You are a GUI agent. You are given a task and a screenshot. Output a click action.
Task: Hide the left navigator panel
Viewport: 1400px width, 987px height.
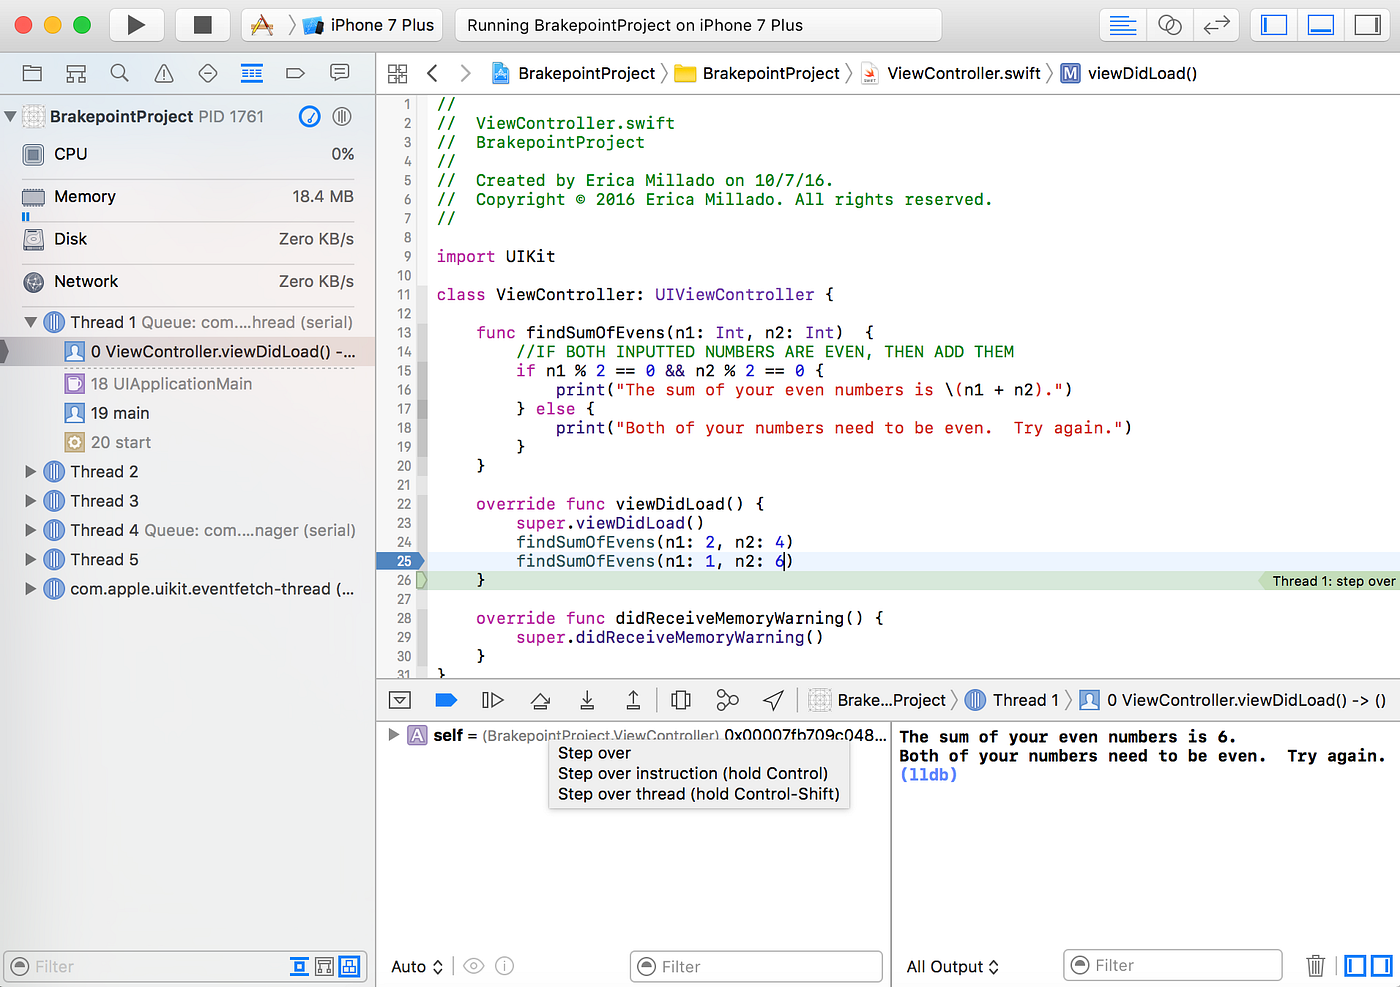1274,25
